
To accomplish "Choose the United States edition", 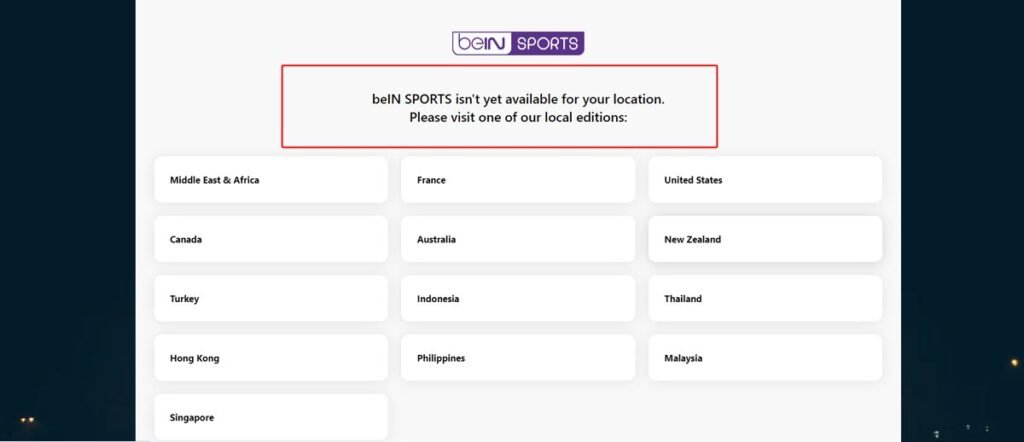I will point(765,180).
